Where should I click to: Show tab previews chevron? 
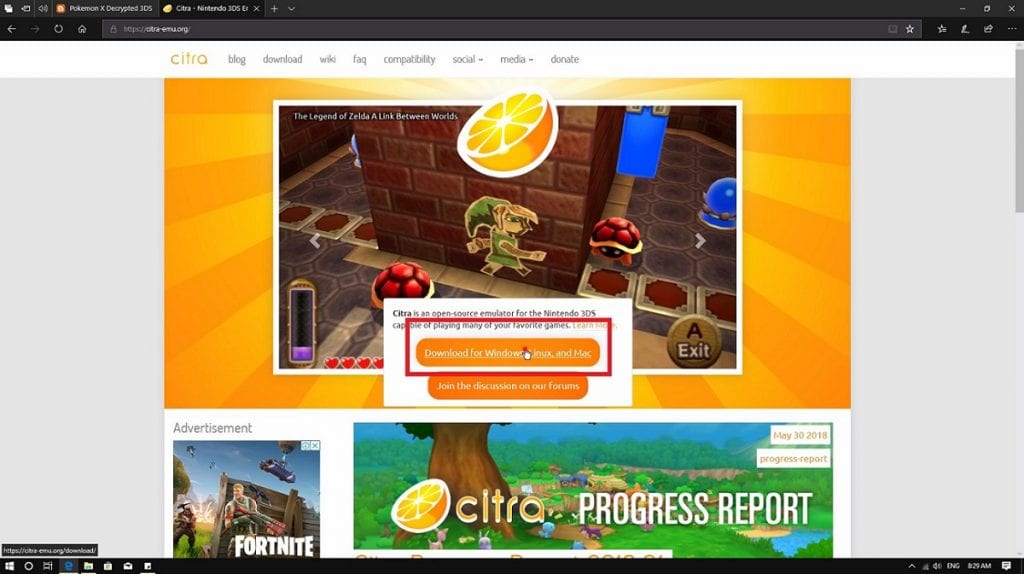pos(291,8)
